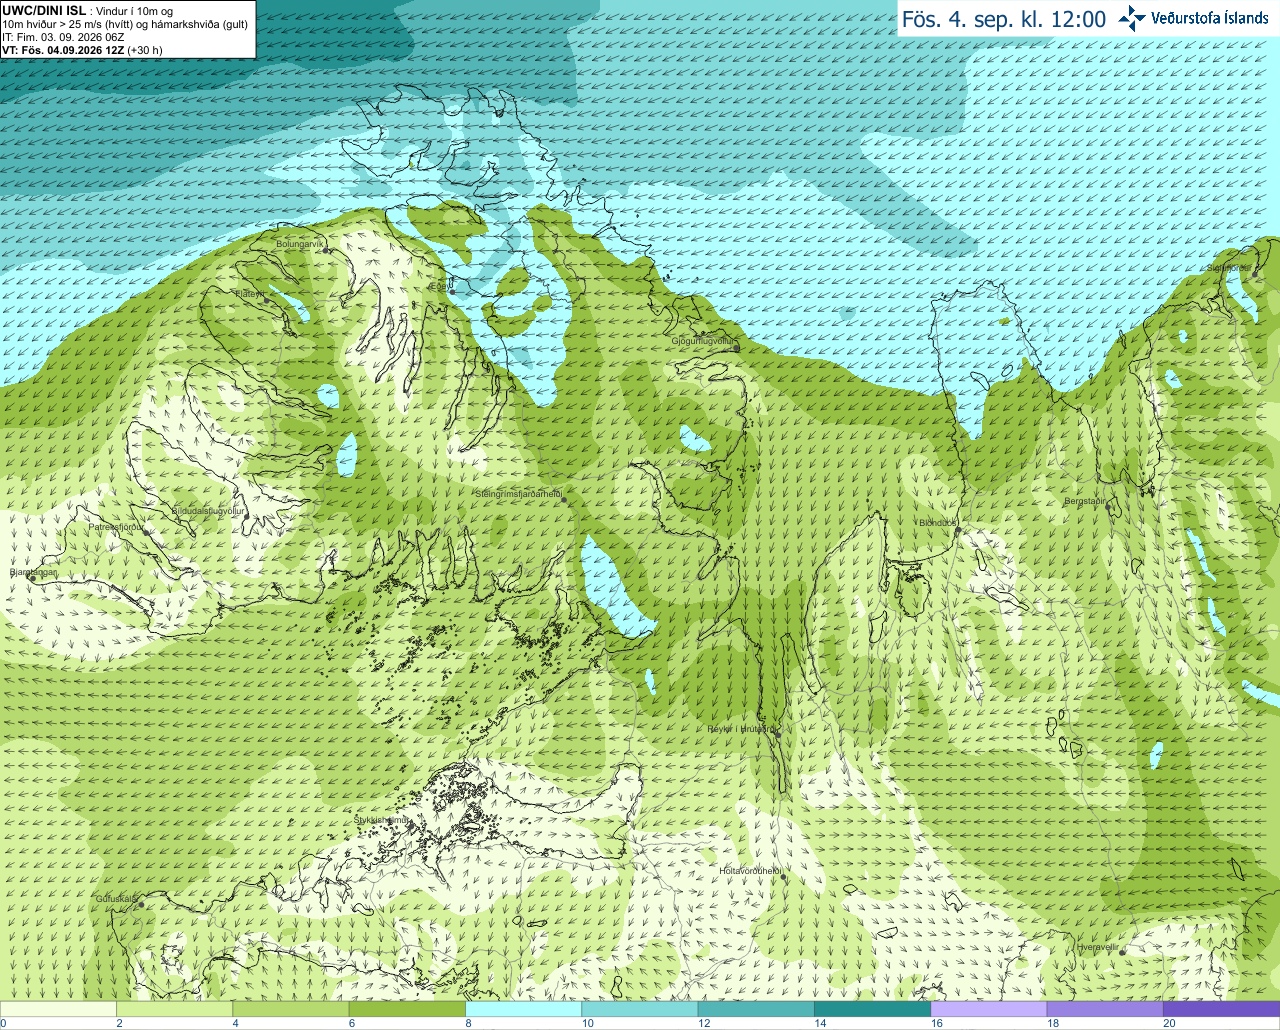Viewport: 1280px width, 1030px height.
Task: Select the Steingrímsfjarðarheiði station point
Action: point(563,500)
